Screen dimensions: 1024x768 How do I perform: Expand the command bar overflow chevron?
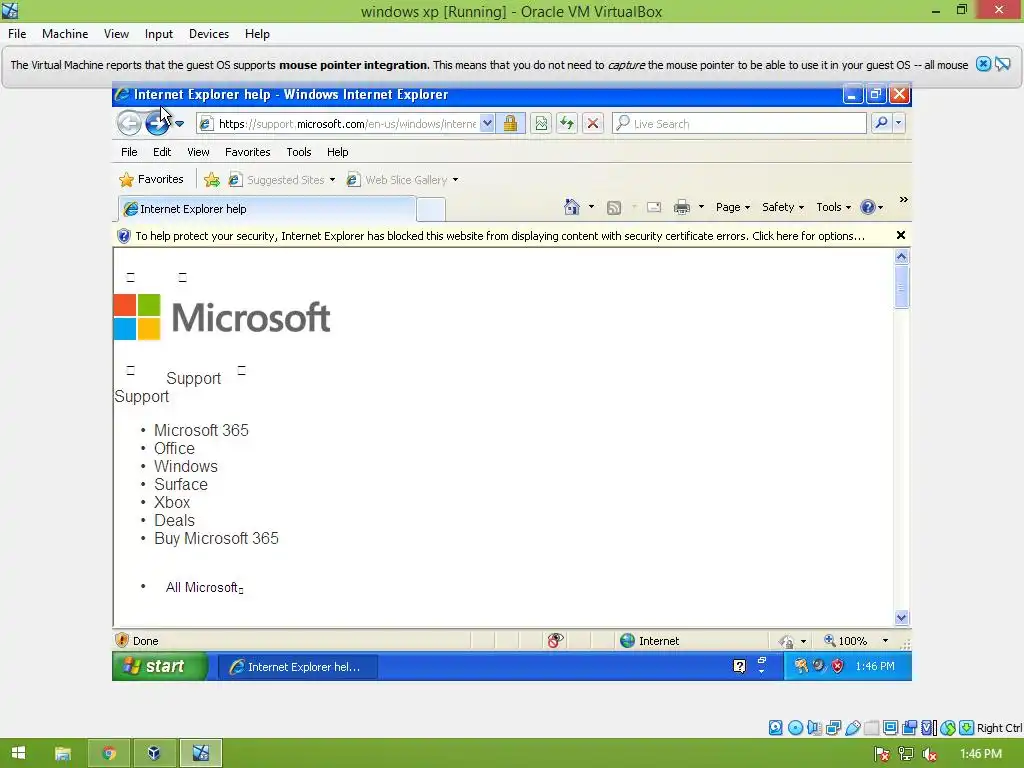903,200
